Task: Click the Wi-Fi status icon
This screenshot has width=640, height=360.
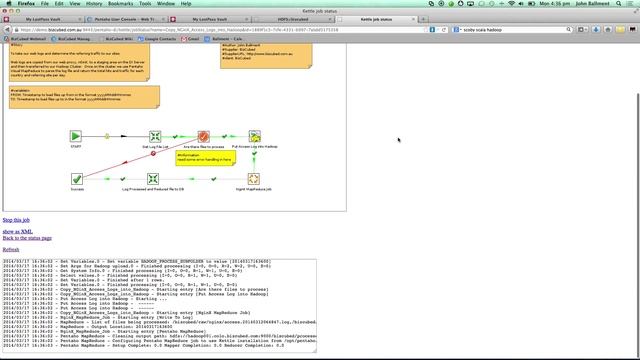Action: click(x=511, y=4)
